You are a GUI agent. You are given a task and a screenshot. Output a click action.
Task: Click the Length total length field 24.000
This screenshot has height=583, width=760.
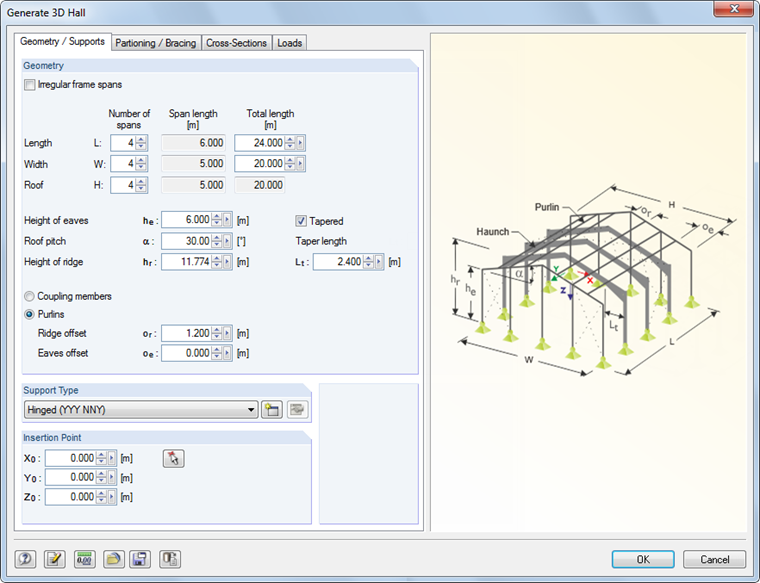click(260, 143)
